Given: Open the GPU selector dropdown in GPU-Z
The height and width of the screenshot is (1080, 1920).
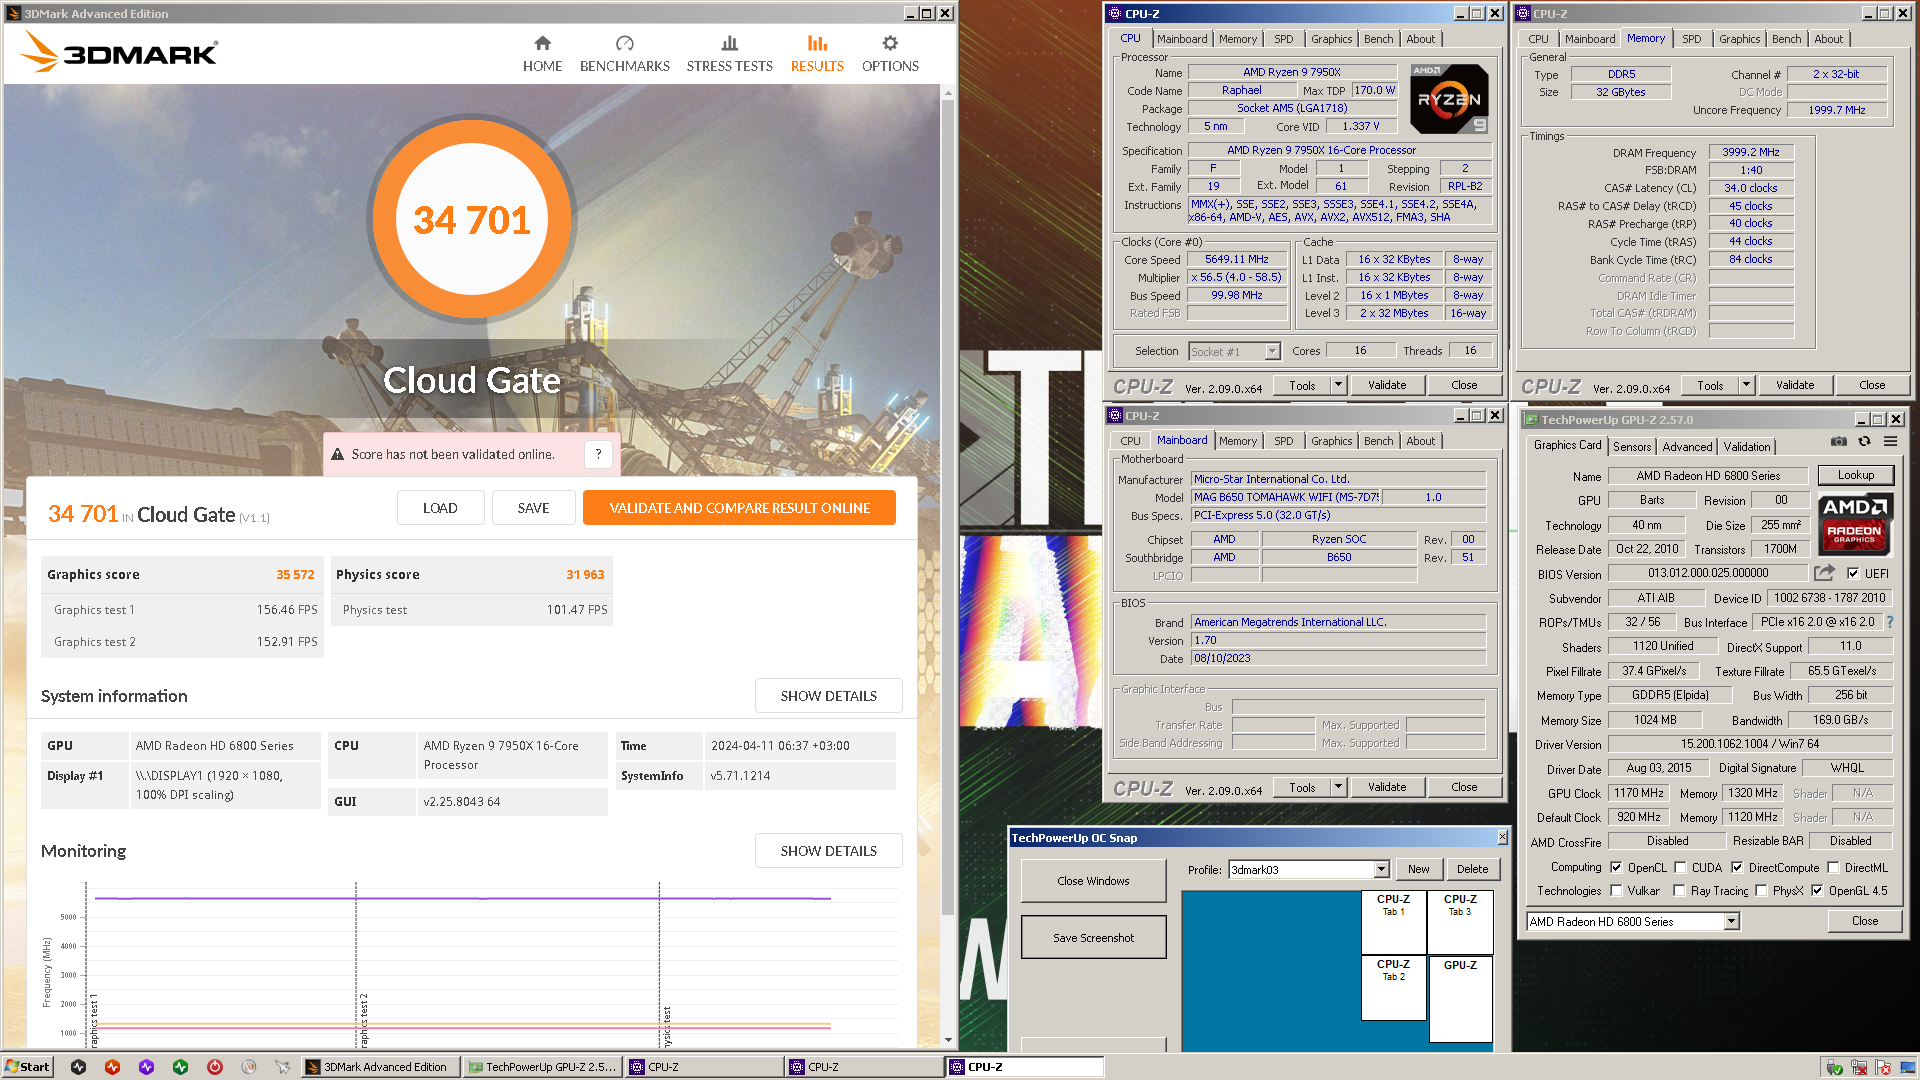Looking at the screenshot, I should [x=1731, y=921].
